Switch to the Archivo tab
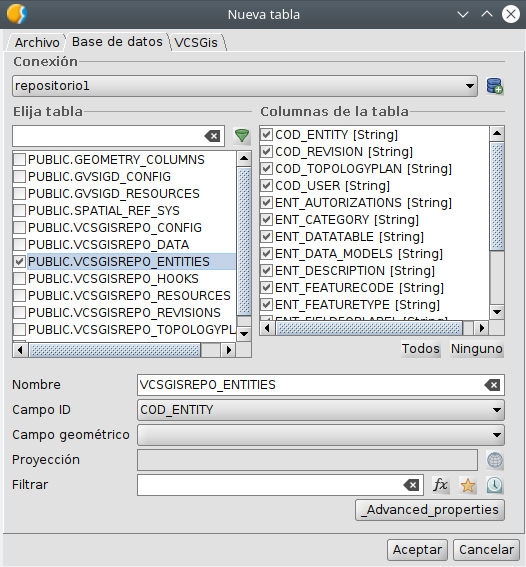526x567 pixels. pos(37,42)
